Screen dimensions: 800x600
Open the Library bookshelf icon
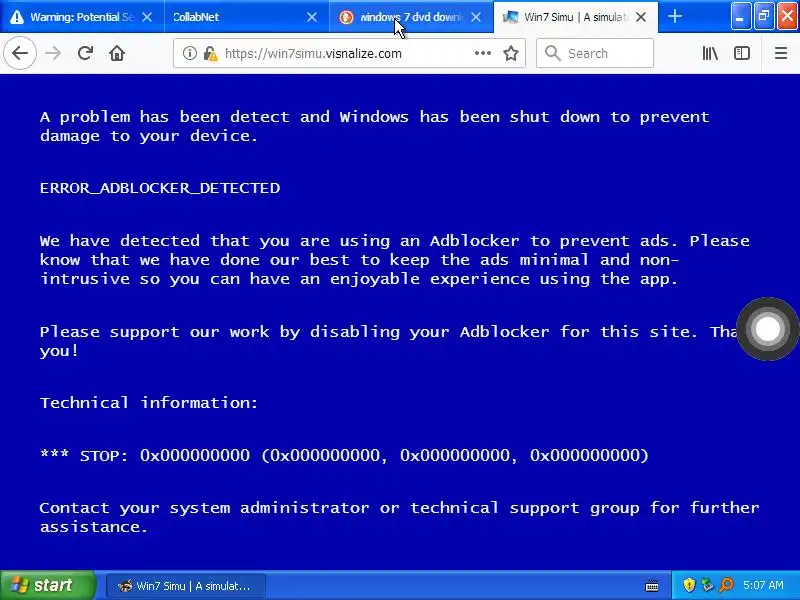pyautogui.click(x=710, y=53)
